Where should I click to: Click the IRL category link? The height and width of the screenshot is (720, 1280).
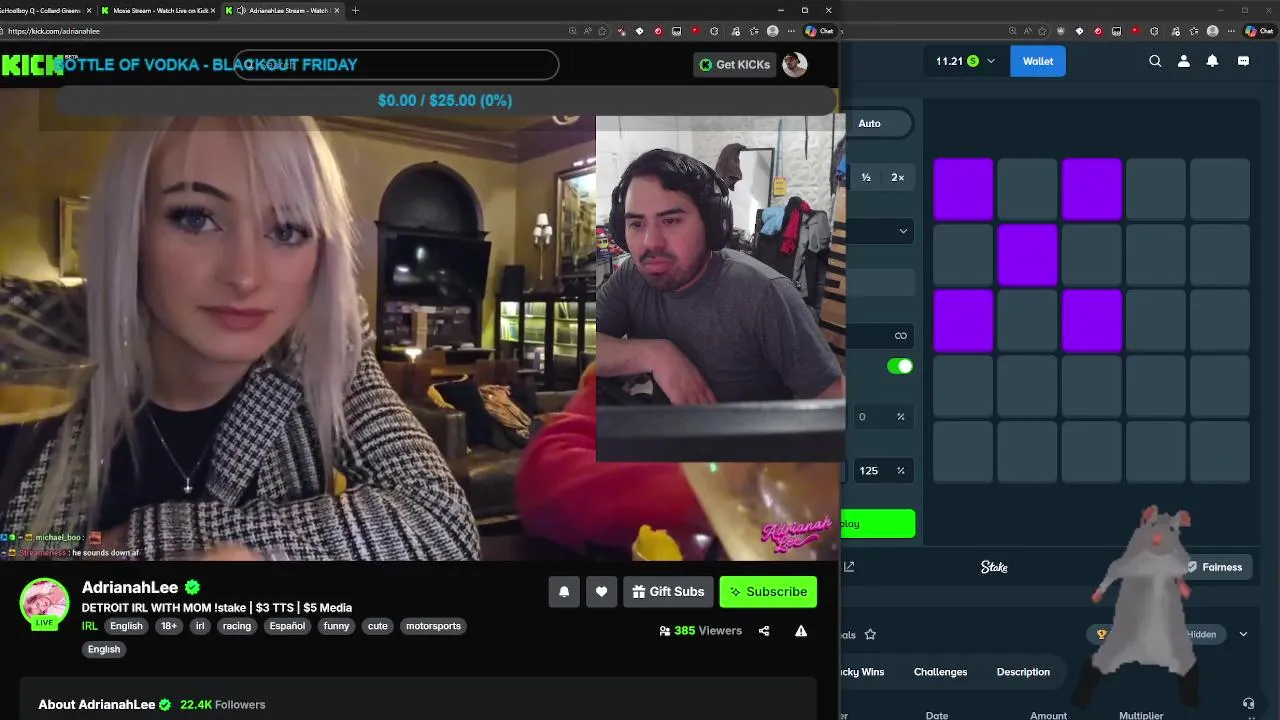(x=90, y=626)
